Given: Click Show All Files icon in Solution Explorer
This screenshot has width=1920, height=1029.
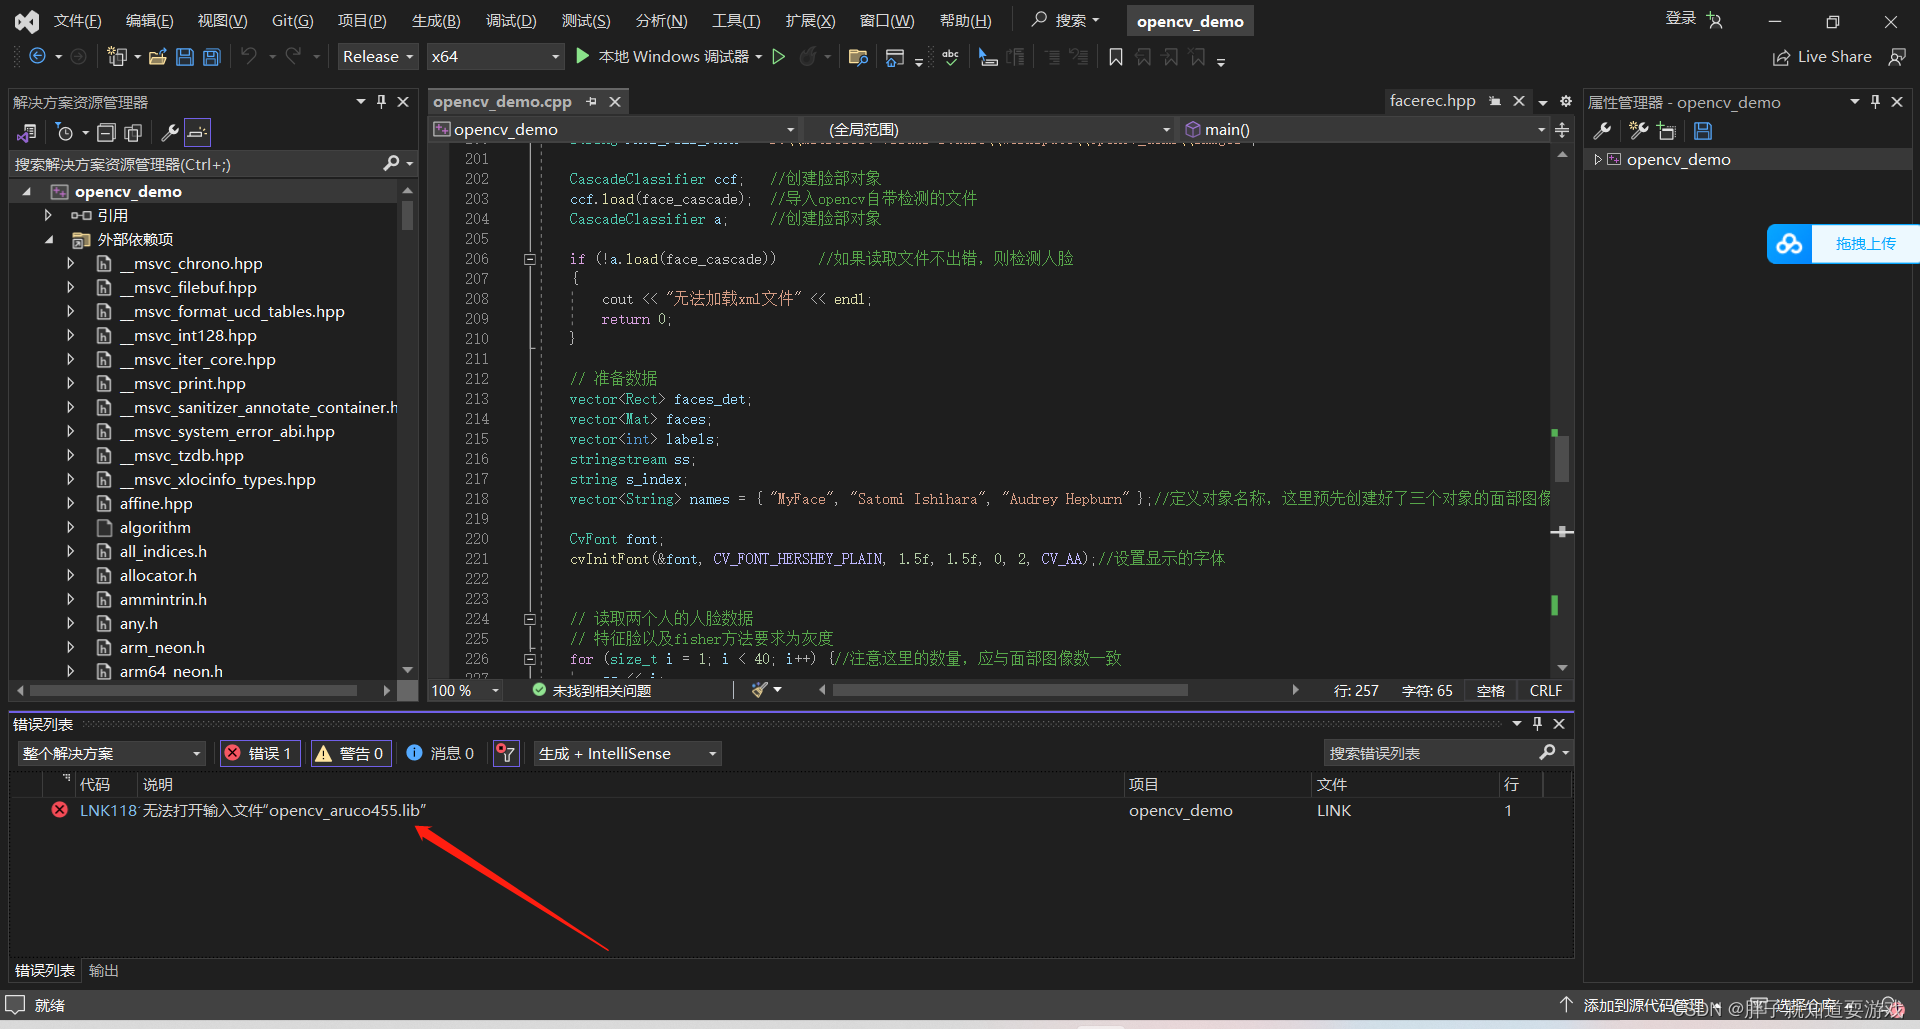Looking at the screenshot, I should (x=133, y=132).
